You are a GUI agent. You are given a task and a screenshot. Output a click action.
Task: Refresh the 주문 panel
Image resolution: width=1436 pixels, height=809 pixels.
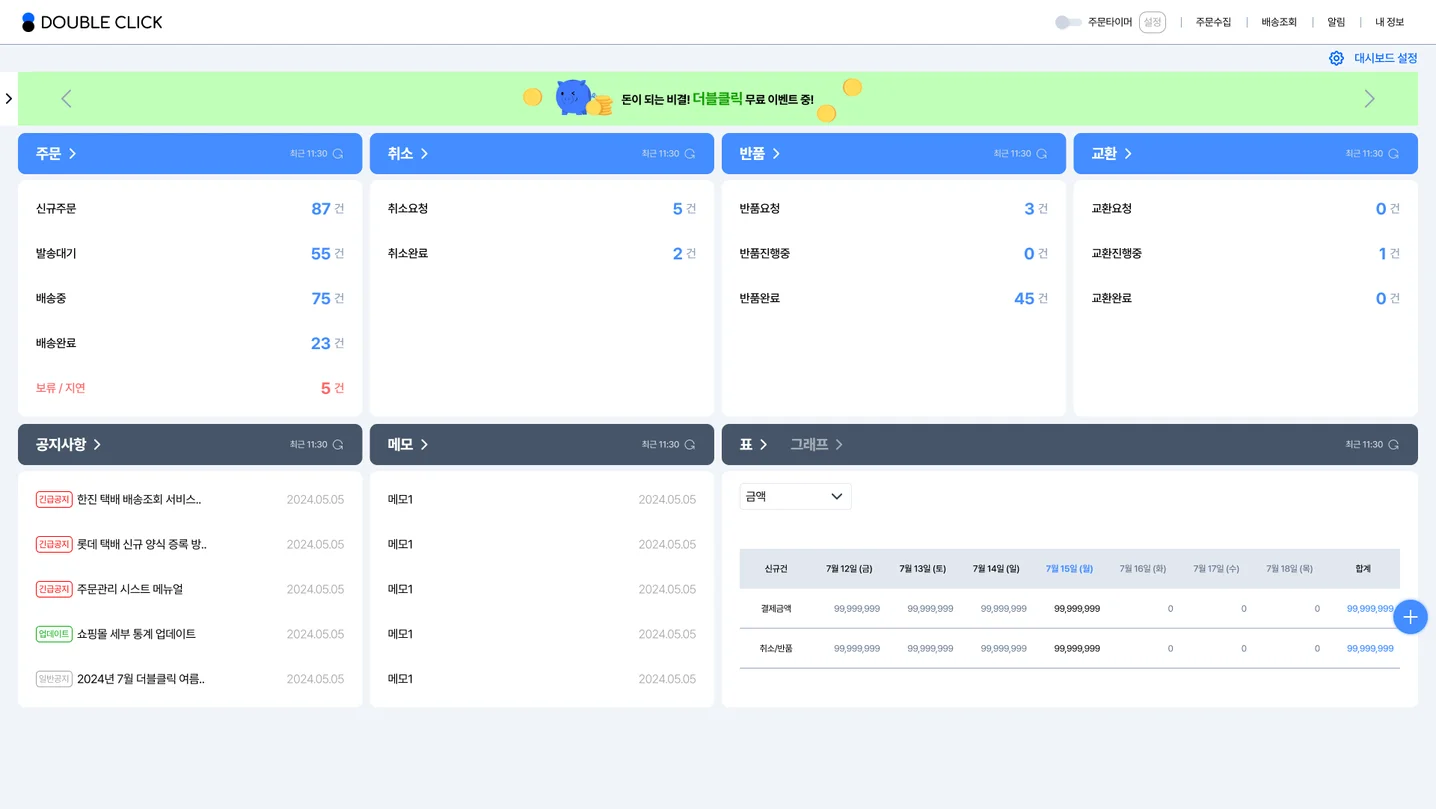point(338,154)
